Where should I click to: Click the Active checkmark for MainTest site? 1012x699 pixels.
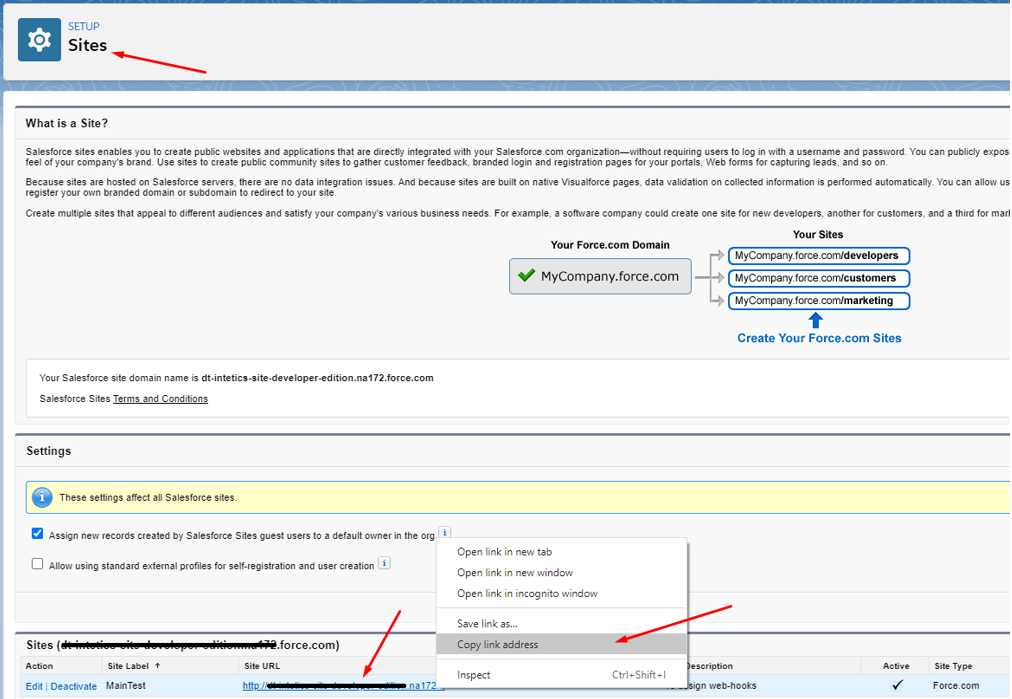[x=896, y=685]
